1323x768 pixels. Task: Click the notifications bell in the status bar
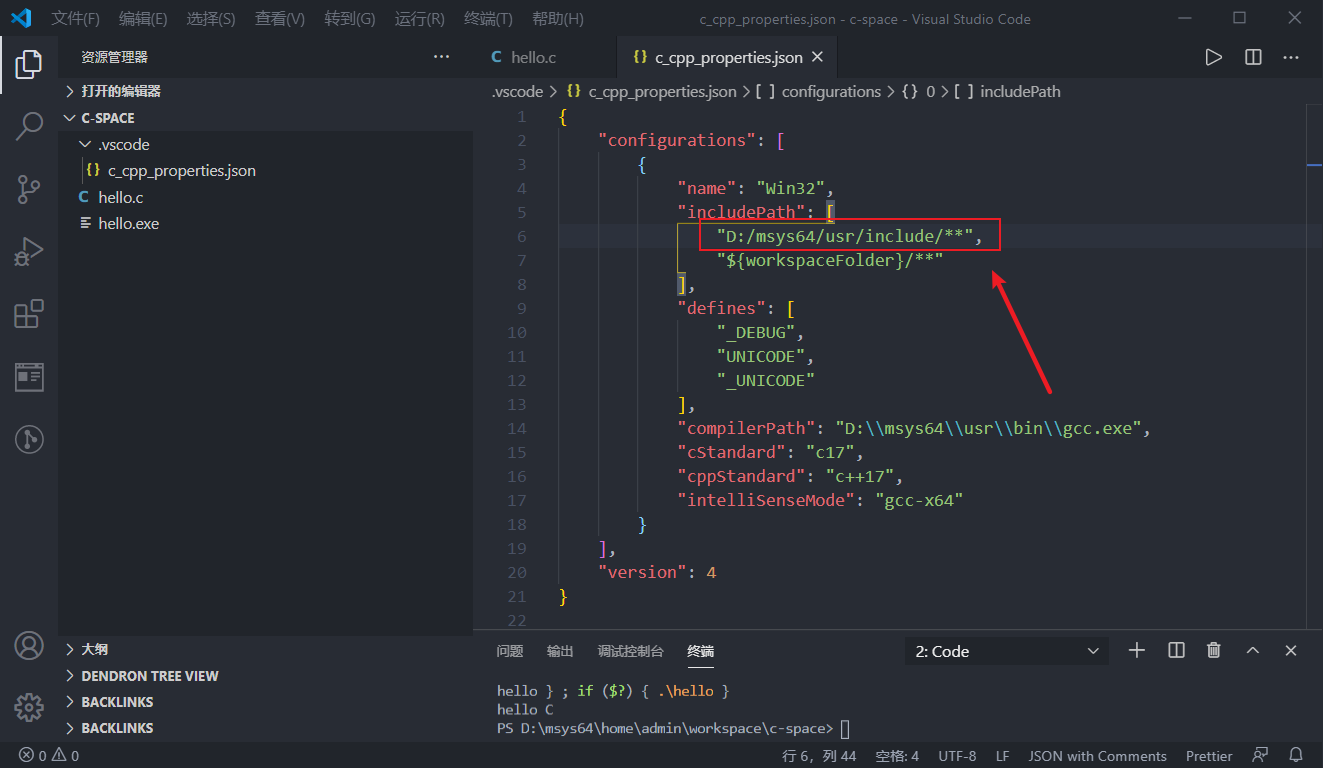point(1296,755)
